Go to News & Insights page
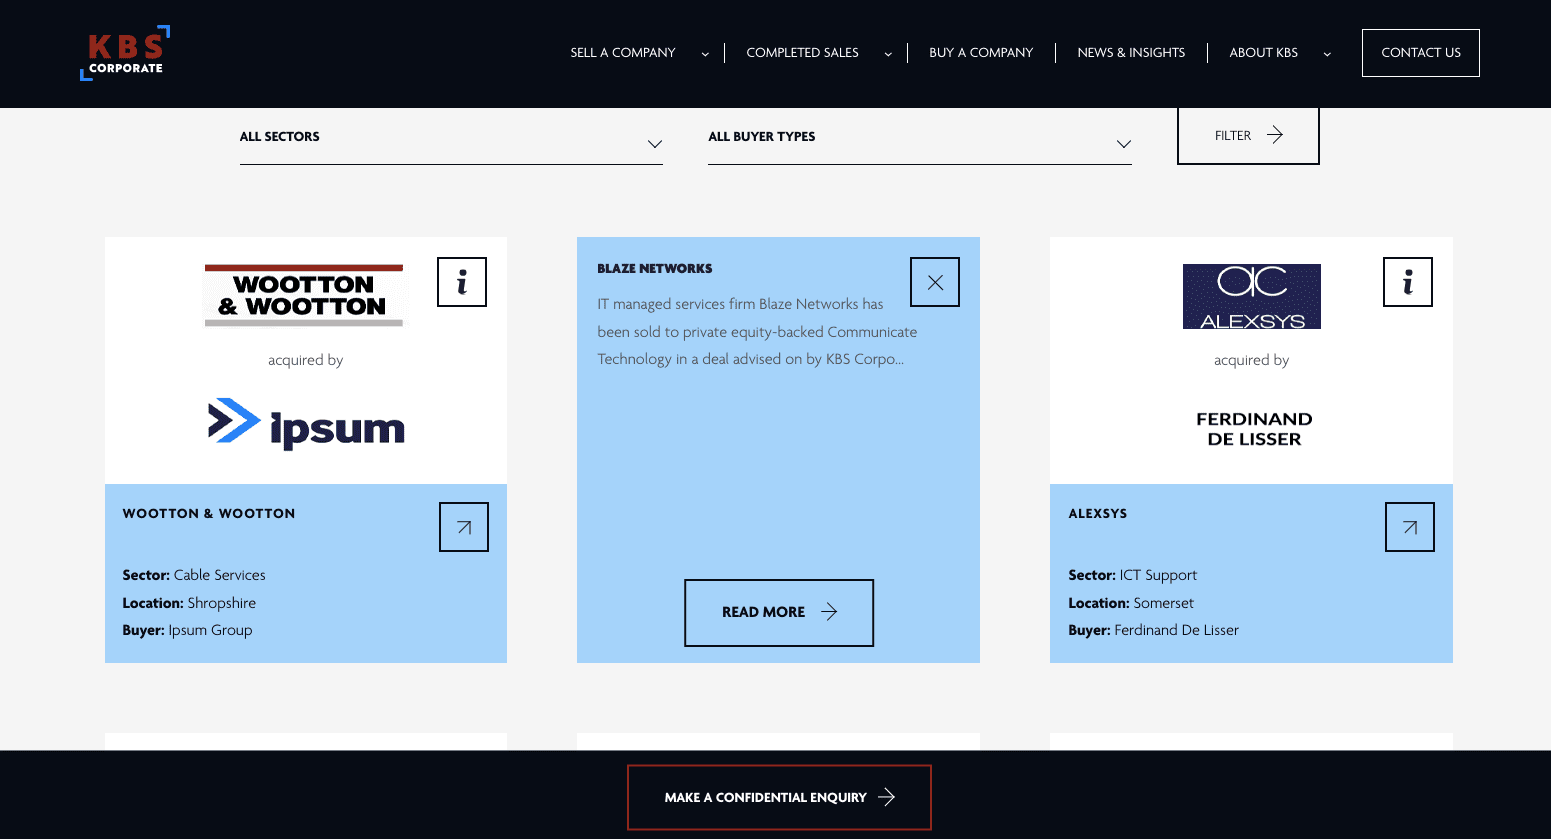1551x839 pixels. (1130, 53)
